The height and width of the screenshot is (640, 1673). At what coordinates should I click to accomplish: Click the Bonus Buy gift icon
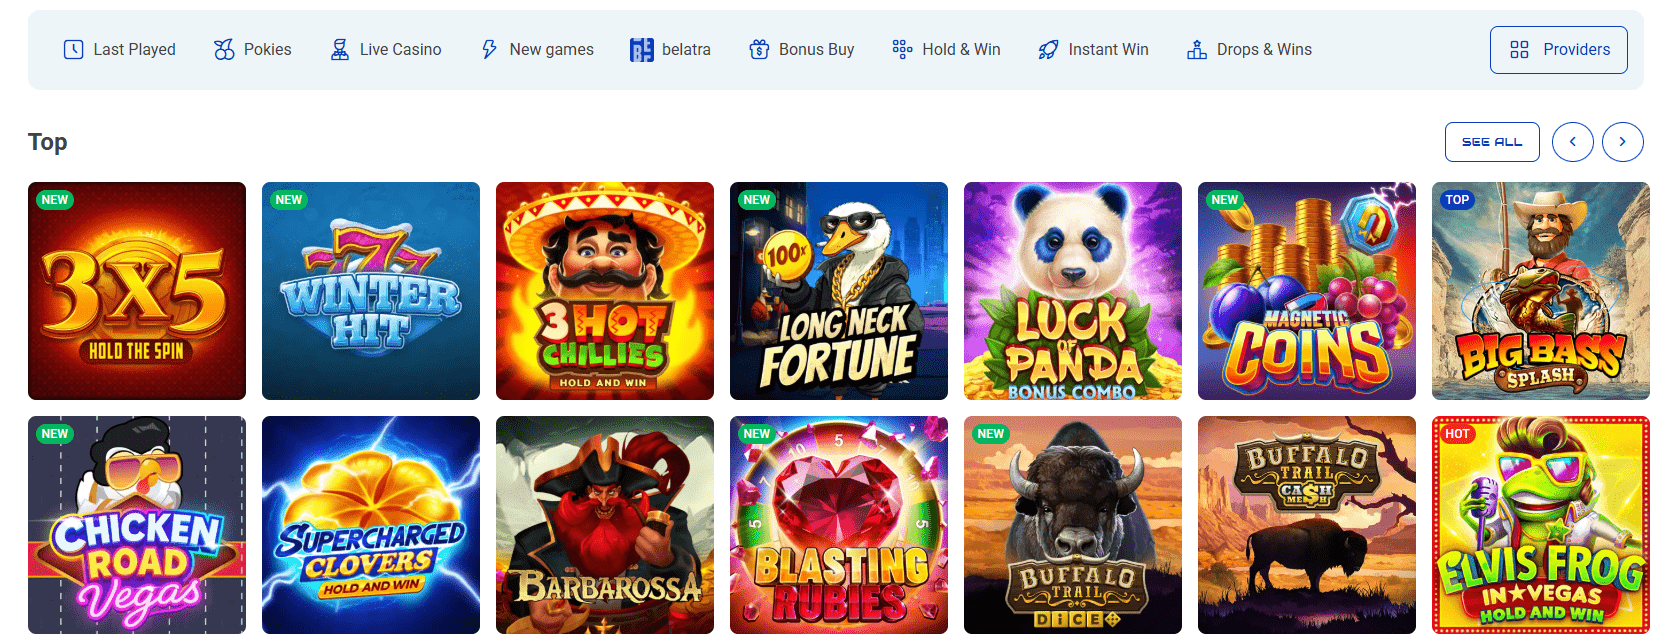pos(759,50)
